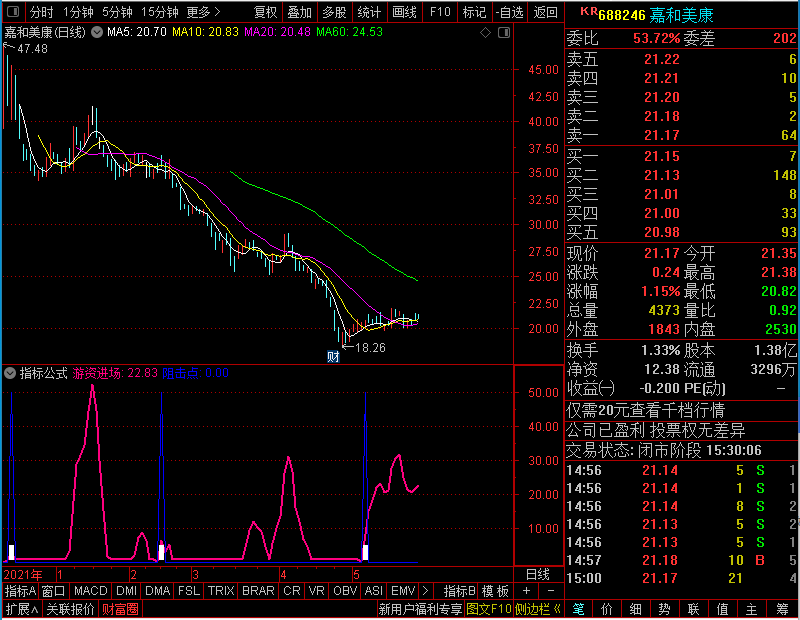This screenshot has width=800, height=620.
Task: Switch to the MACD indicator
Action: [x=90, y=591]
